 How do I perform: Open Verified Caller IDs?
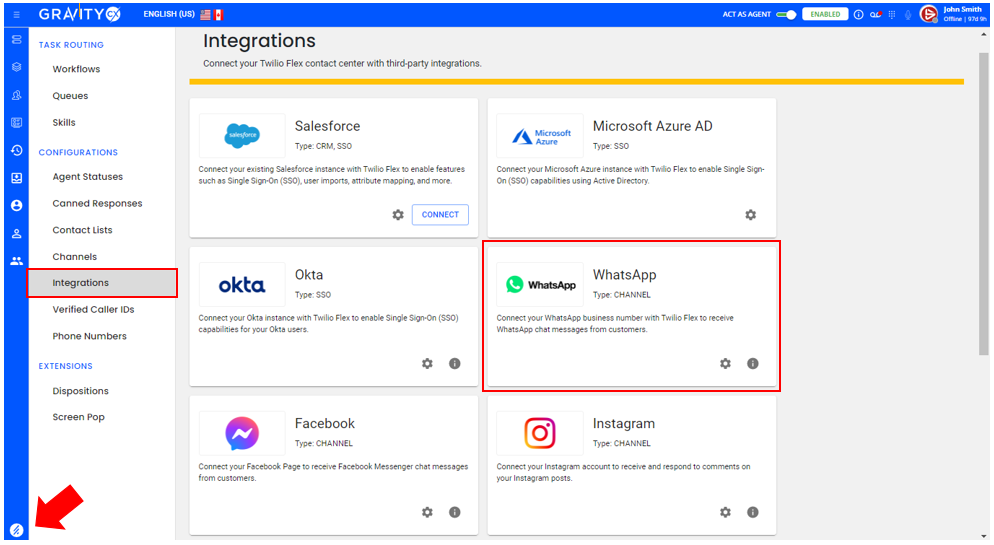click(x=93, y=309)
